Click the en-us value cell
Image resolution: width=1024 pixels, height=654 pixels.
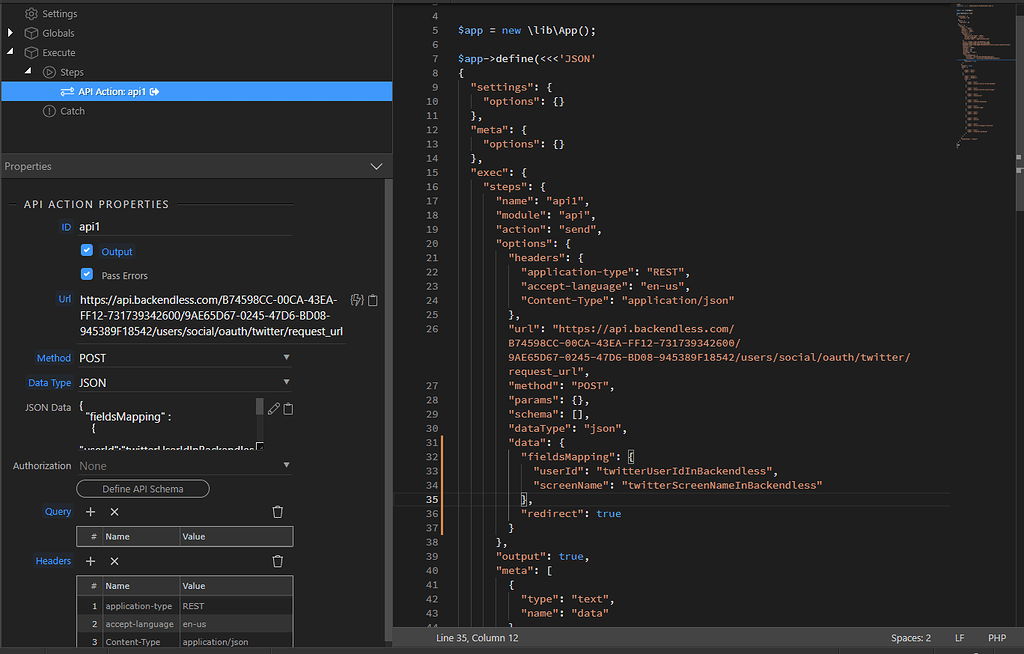click(x=236, y=624)
